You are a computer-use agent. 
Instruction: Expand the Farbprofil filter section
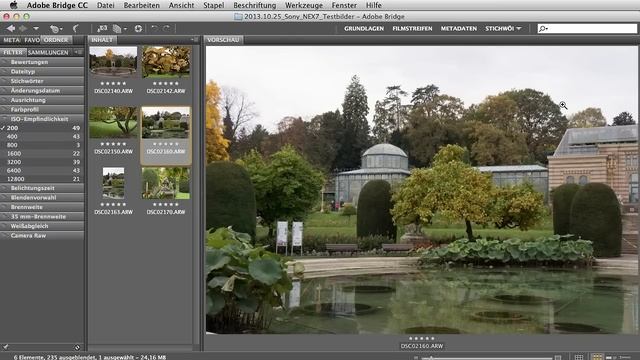click(x=42, y=109)
